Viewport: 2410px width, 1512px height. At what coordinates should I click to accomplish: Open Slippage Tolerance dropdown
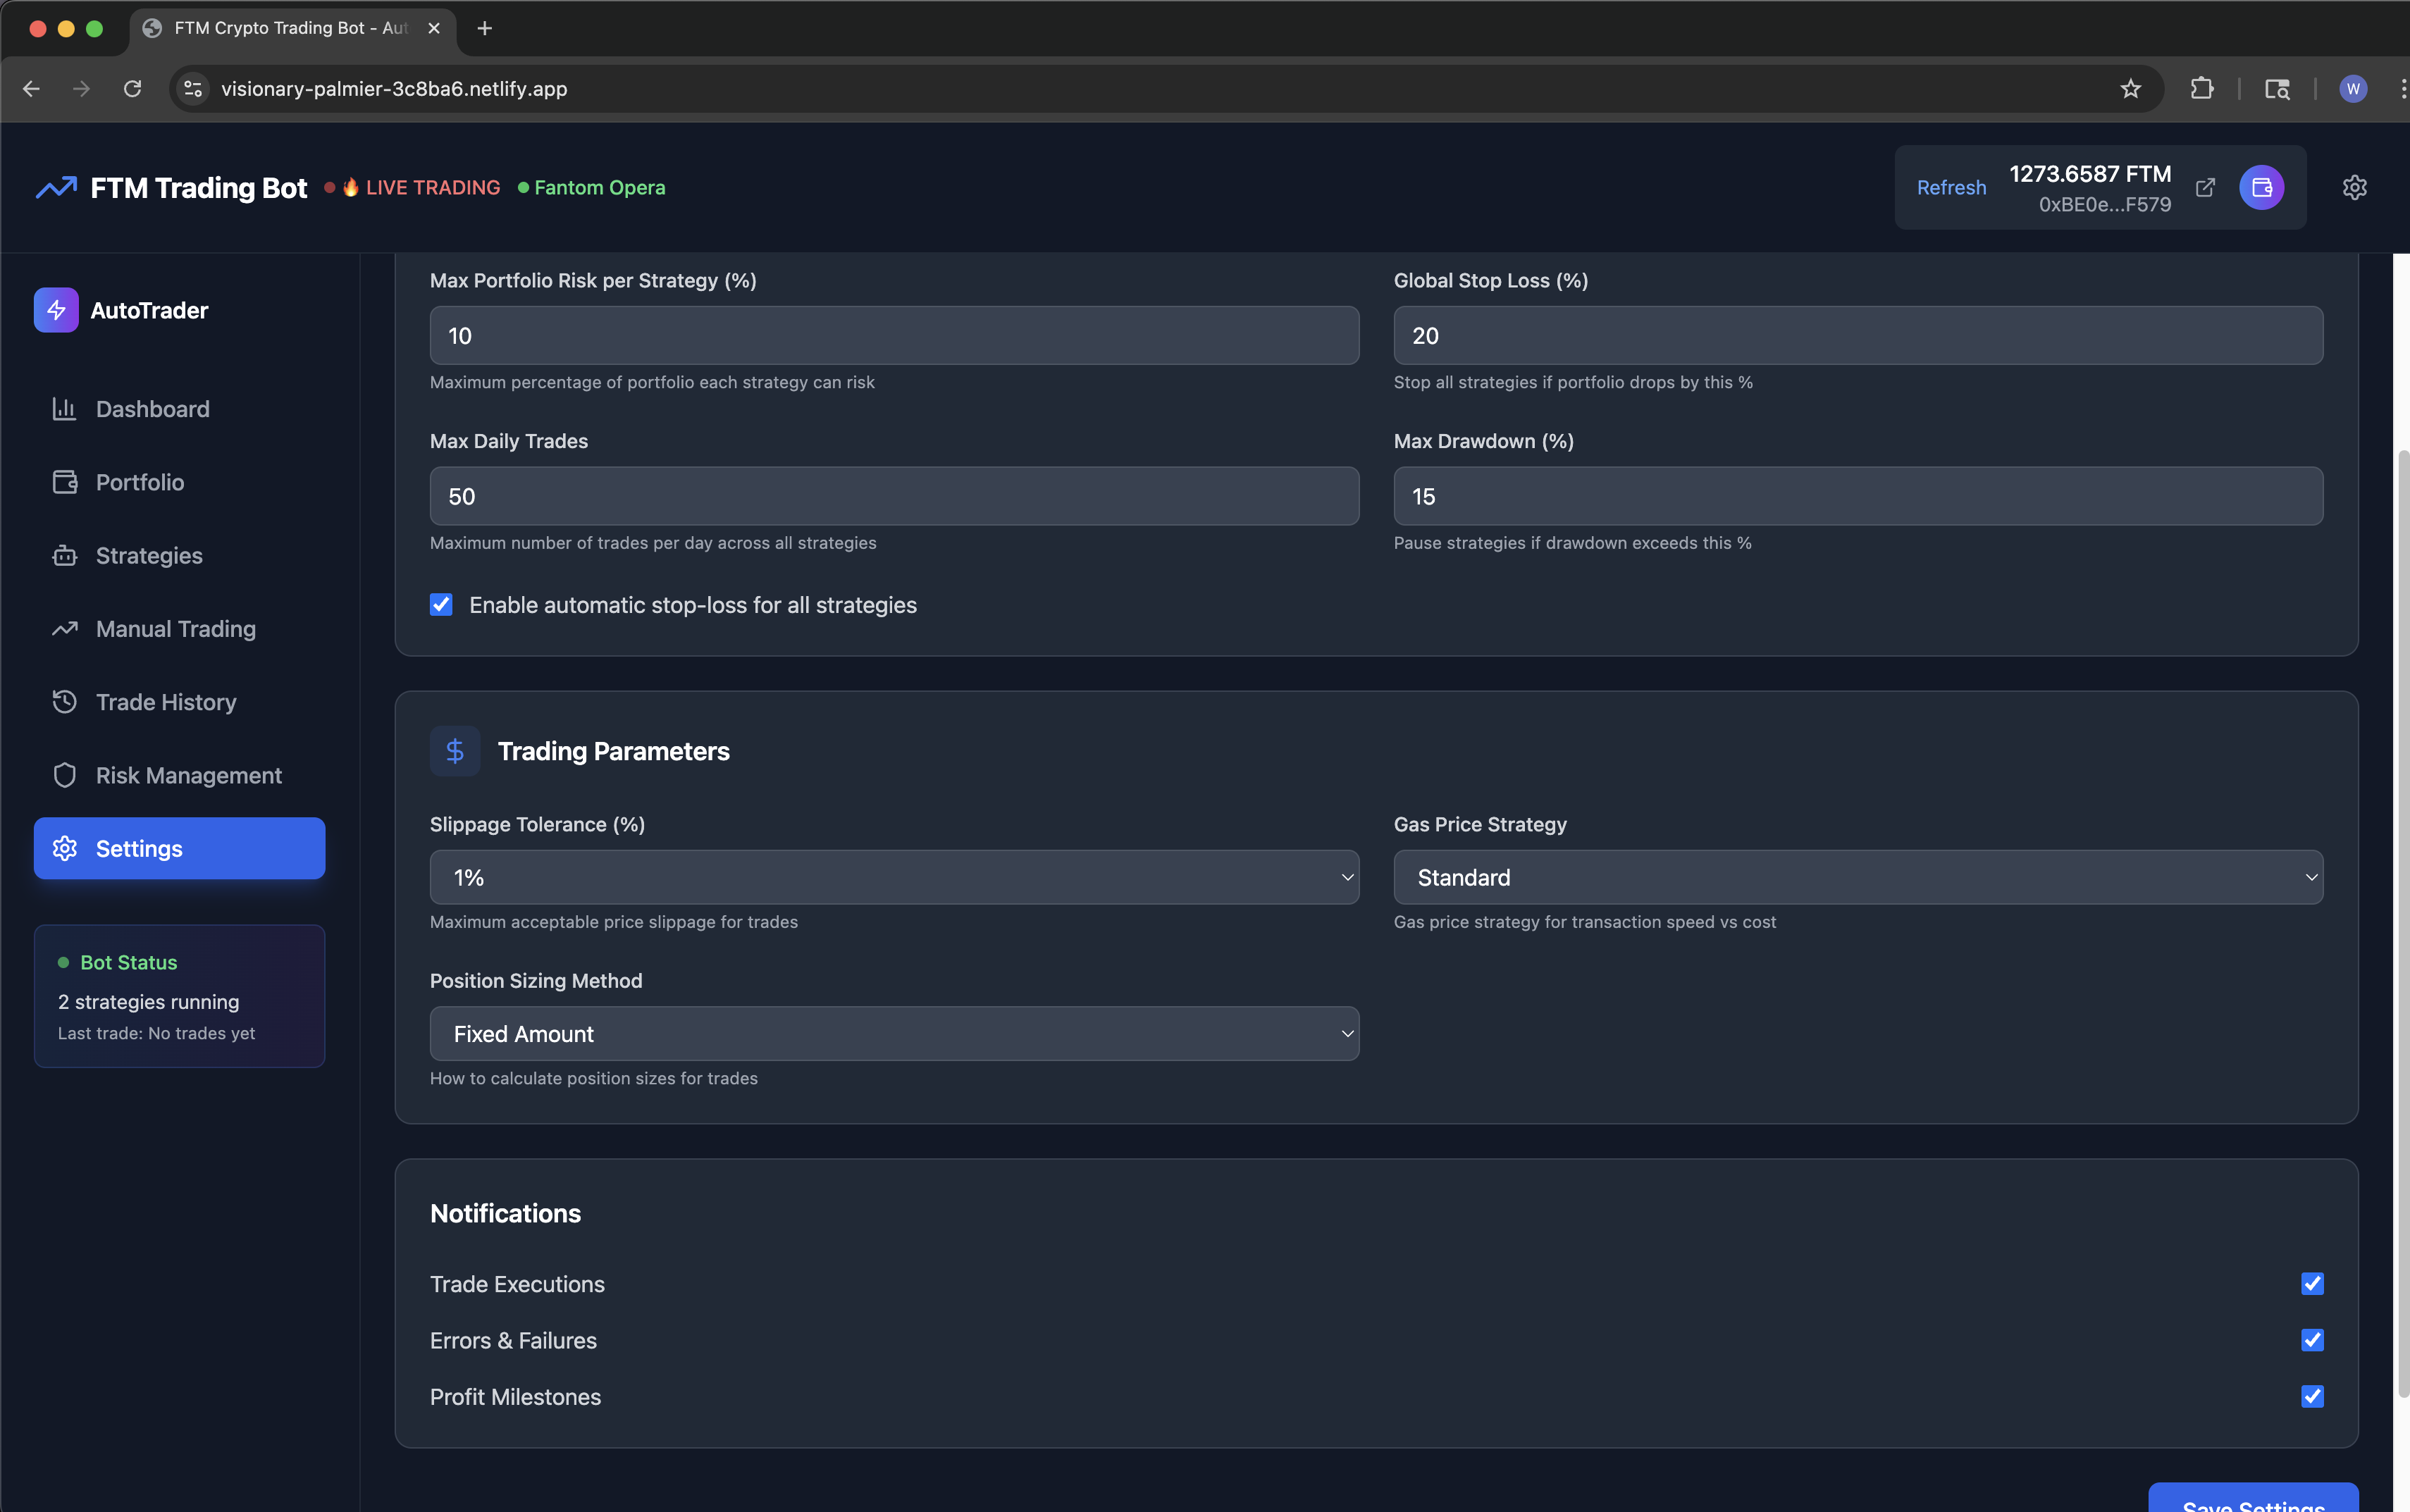(894, 877)
